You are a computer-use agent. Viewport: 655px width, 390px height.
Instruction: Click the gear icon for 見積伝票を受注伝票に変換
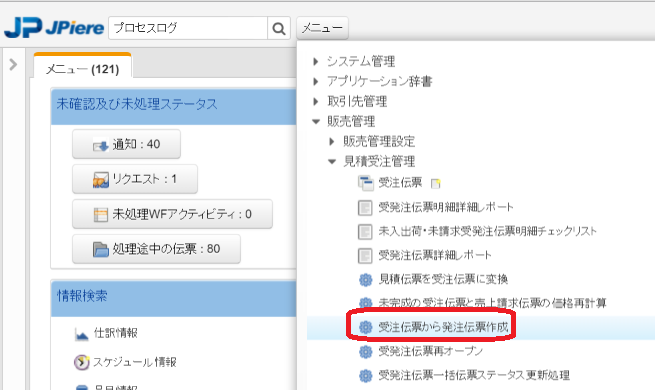366,280
